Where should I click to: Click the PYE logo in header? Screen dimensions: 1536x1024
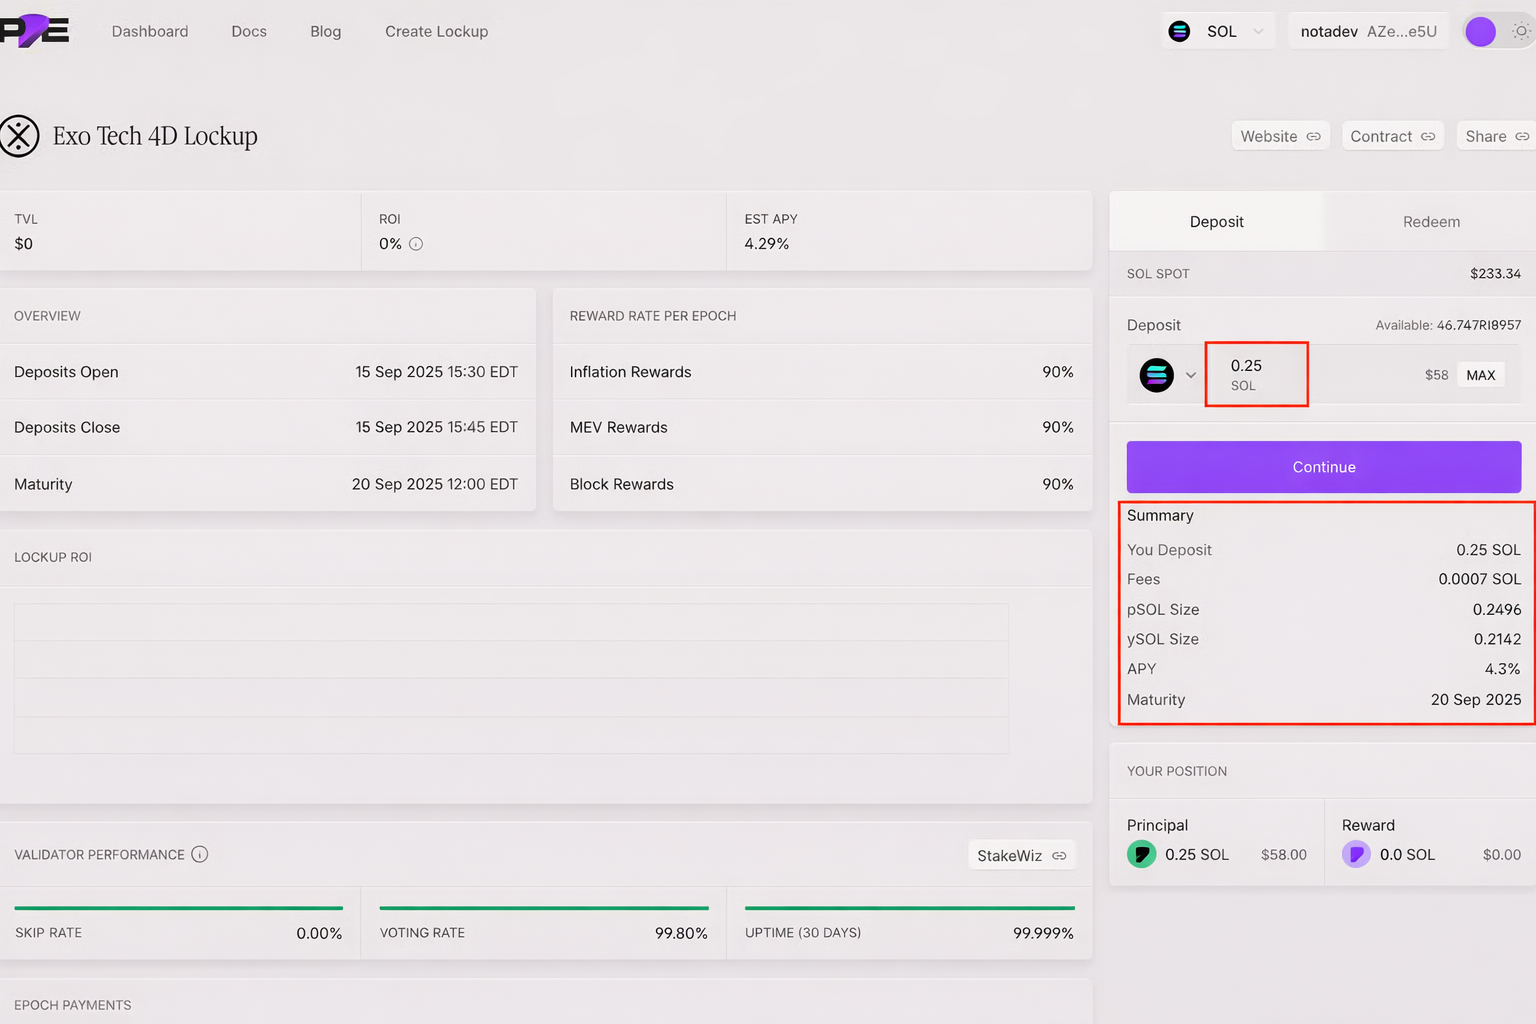click(x=34, y=31)
